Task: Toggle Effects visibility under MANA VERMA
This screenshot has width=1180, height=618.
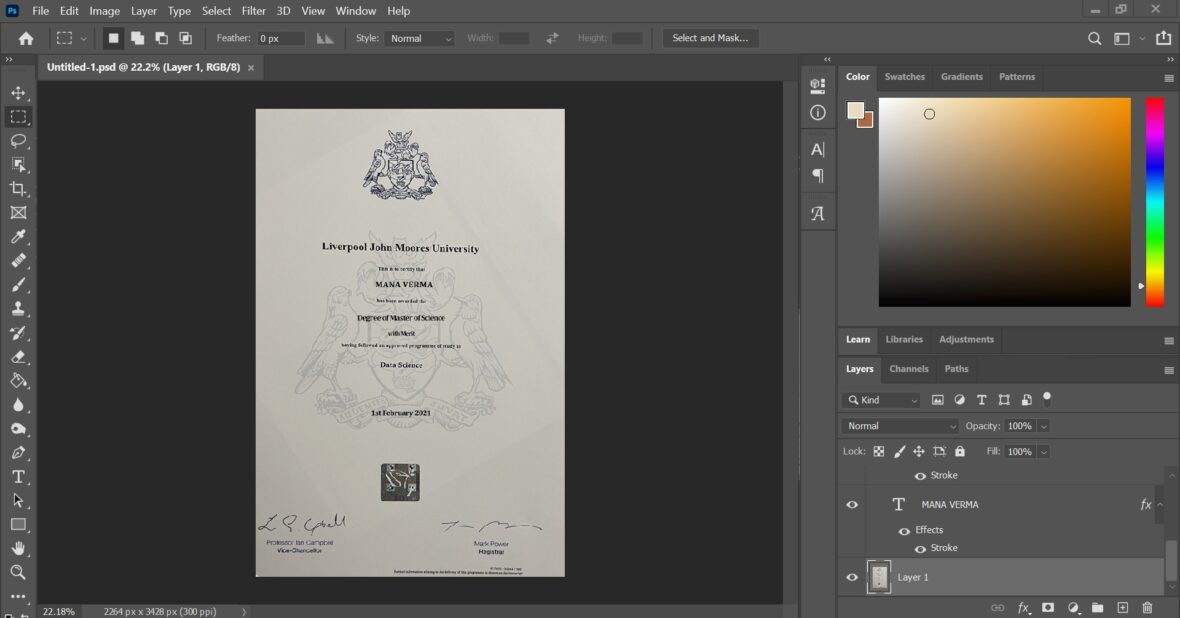Action: click(x=904, y=531)
